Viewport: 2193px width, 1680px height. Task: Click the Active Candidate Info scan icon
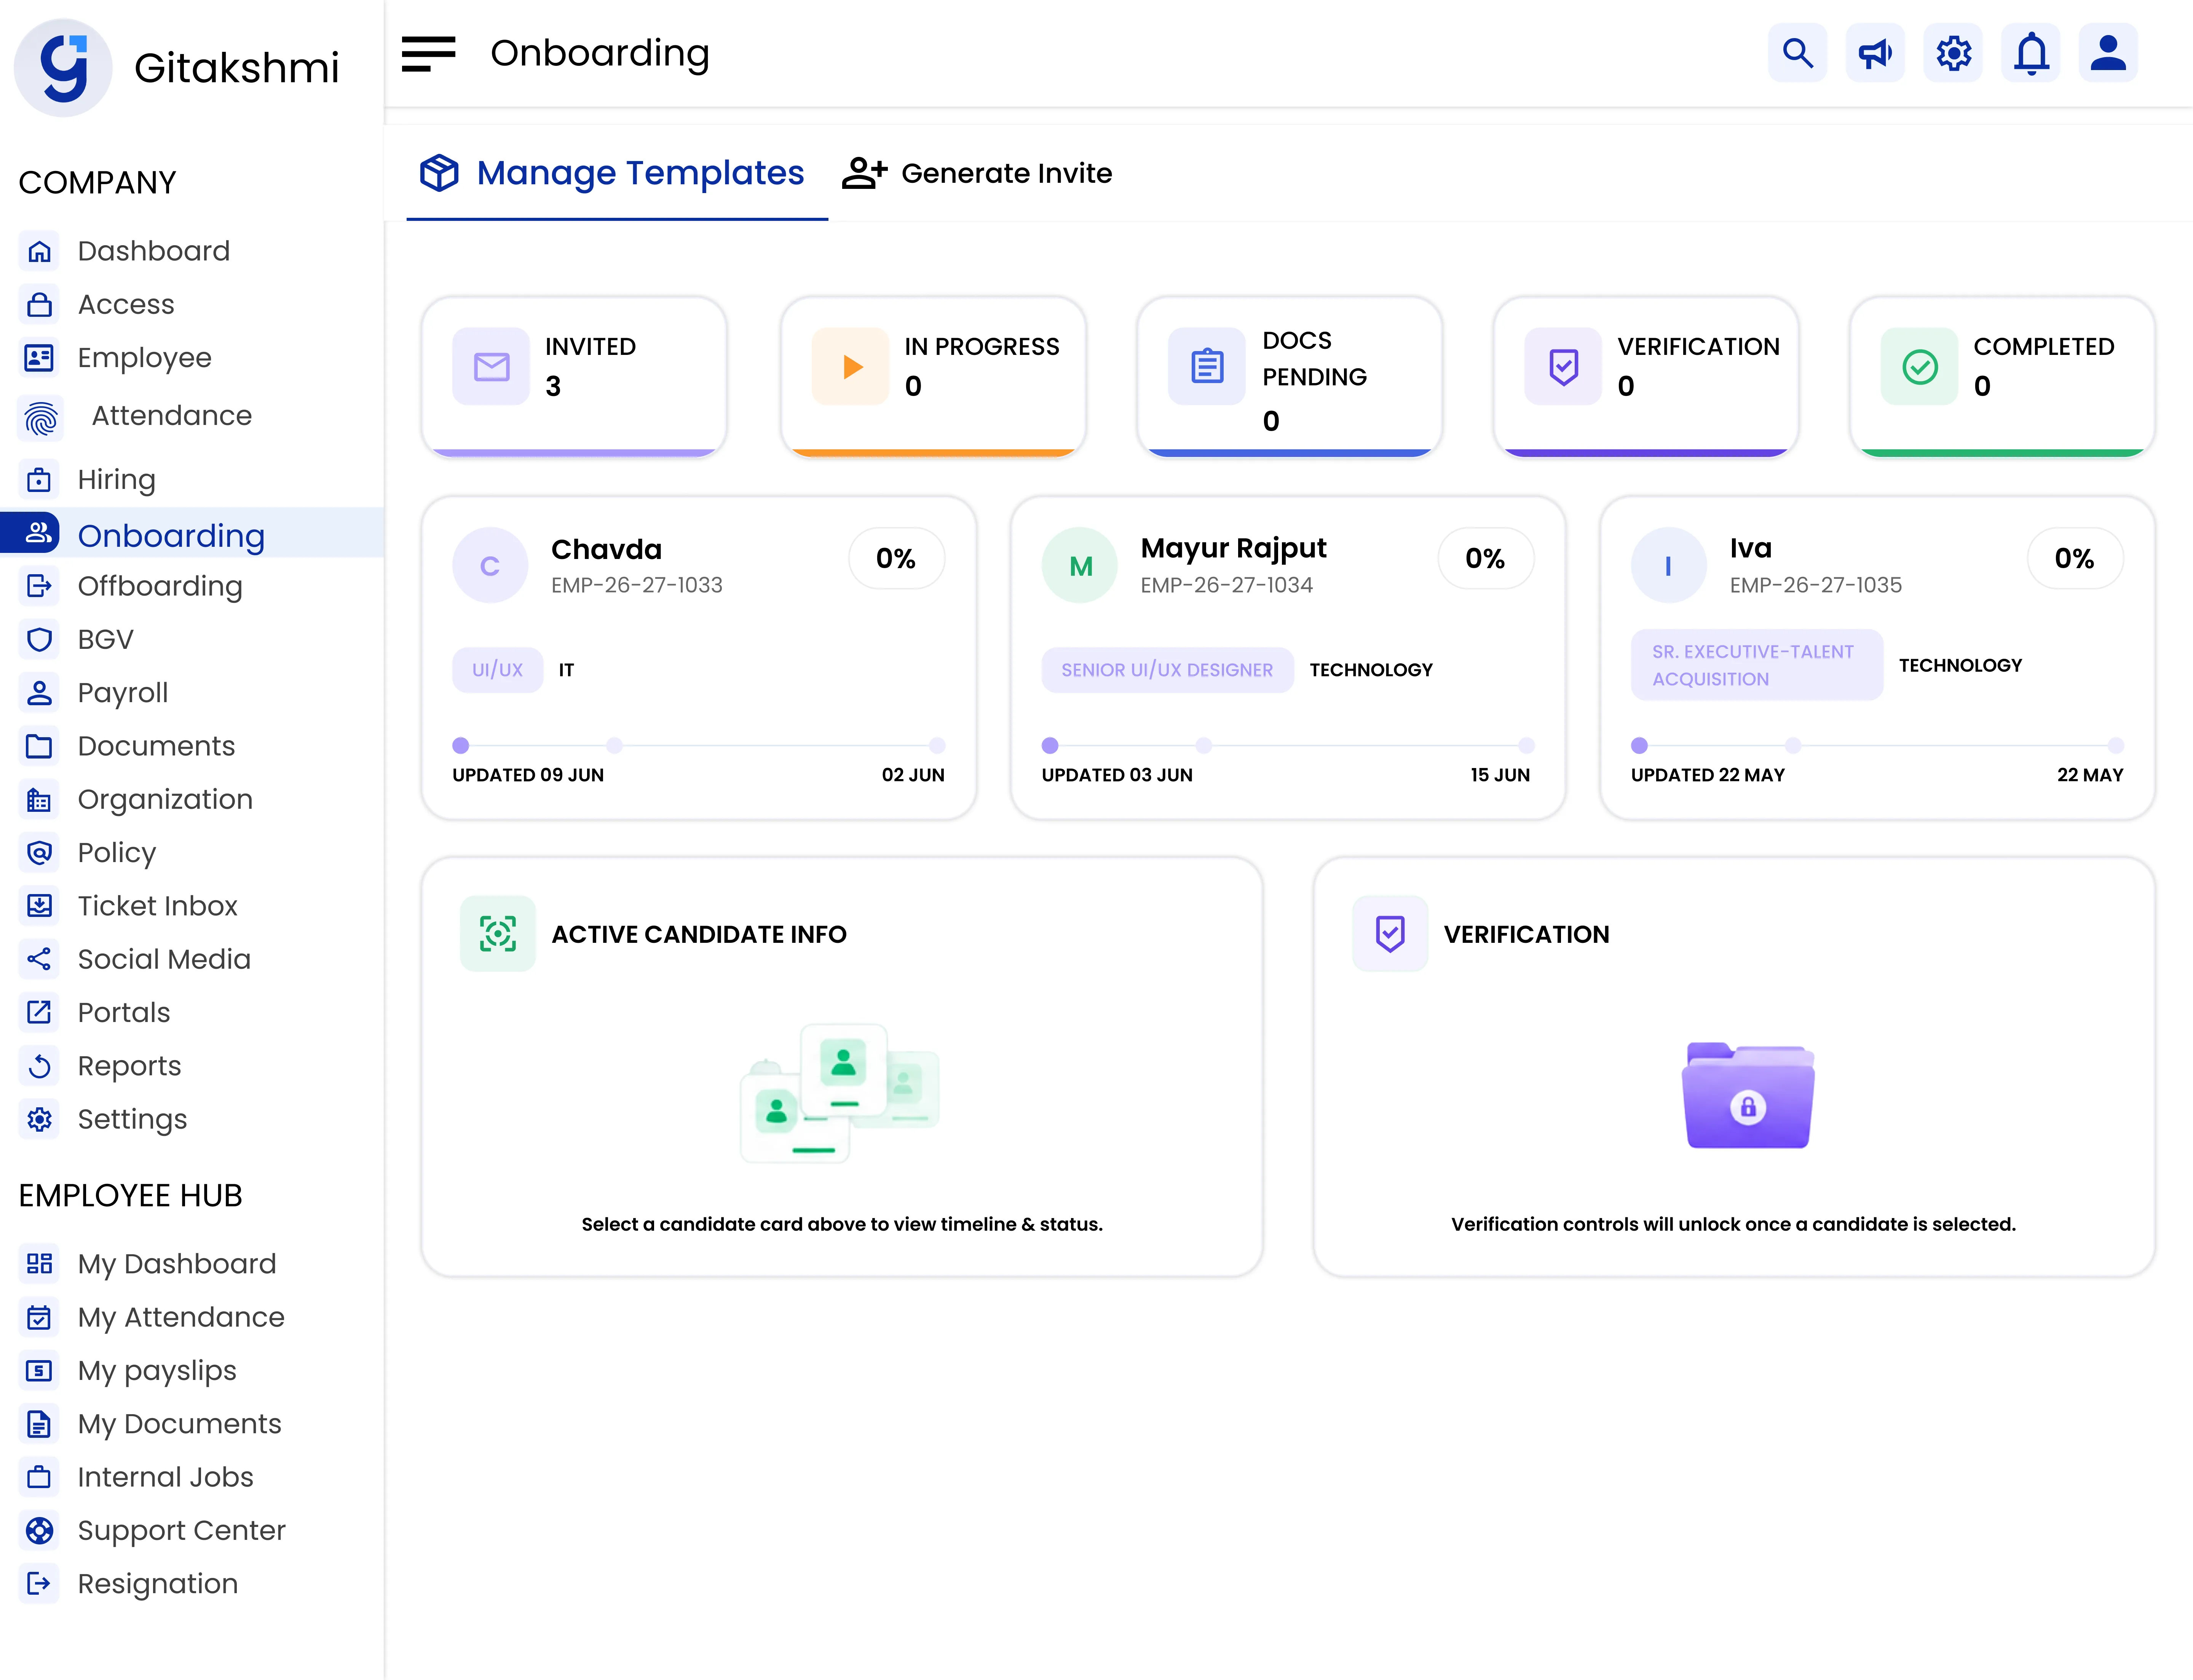pyautogui.click(x=498, y=934)
